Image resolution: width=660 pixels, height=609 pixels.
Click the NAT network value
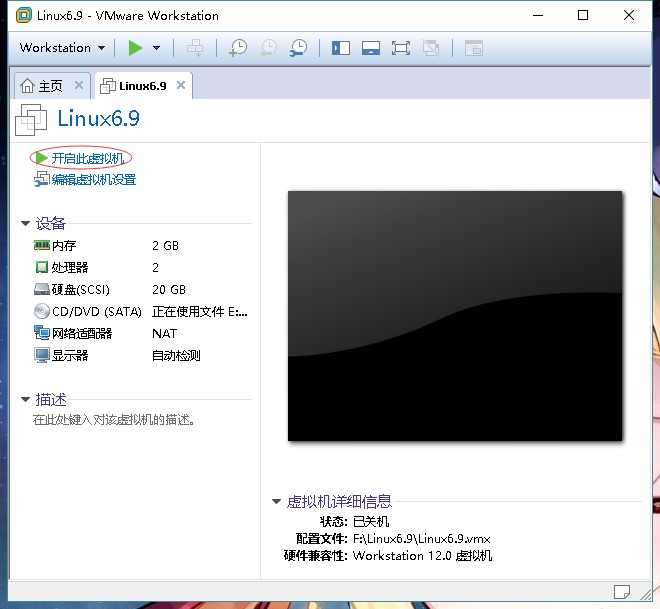pos(164,334)
